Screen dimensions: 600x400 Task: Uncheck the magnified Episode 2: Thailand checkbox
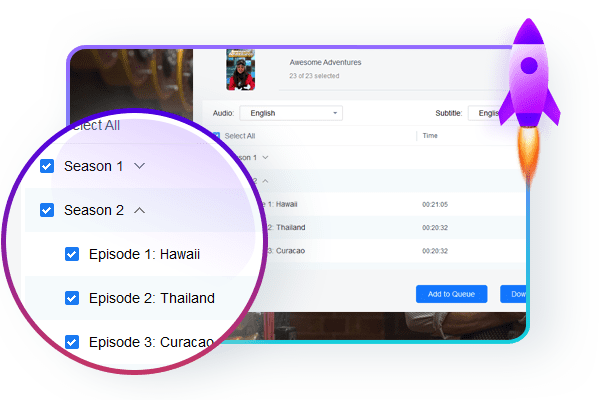coord(72,298)
